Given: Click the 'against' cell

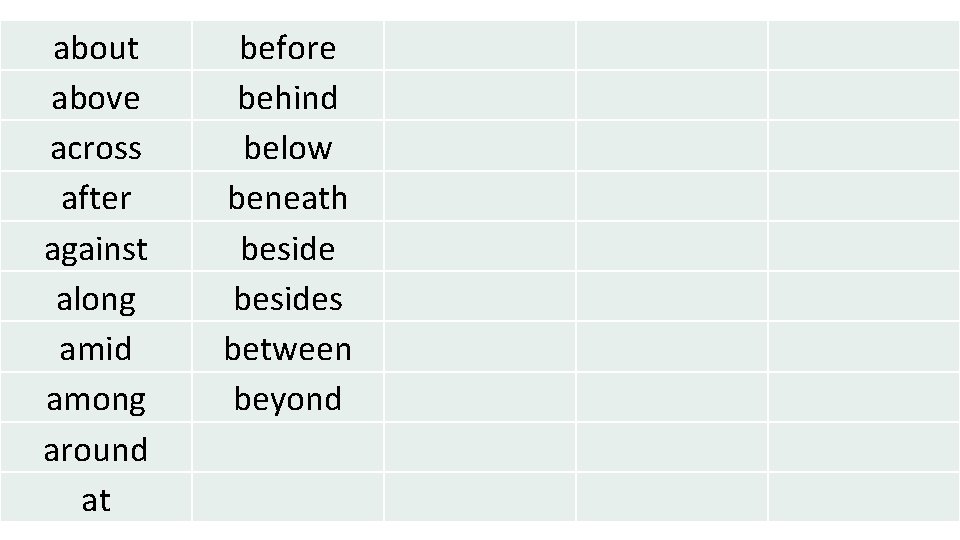Looking at the screenshot, I should (96, 247).
